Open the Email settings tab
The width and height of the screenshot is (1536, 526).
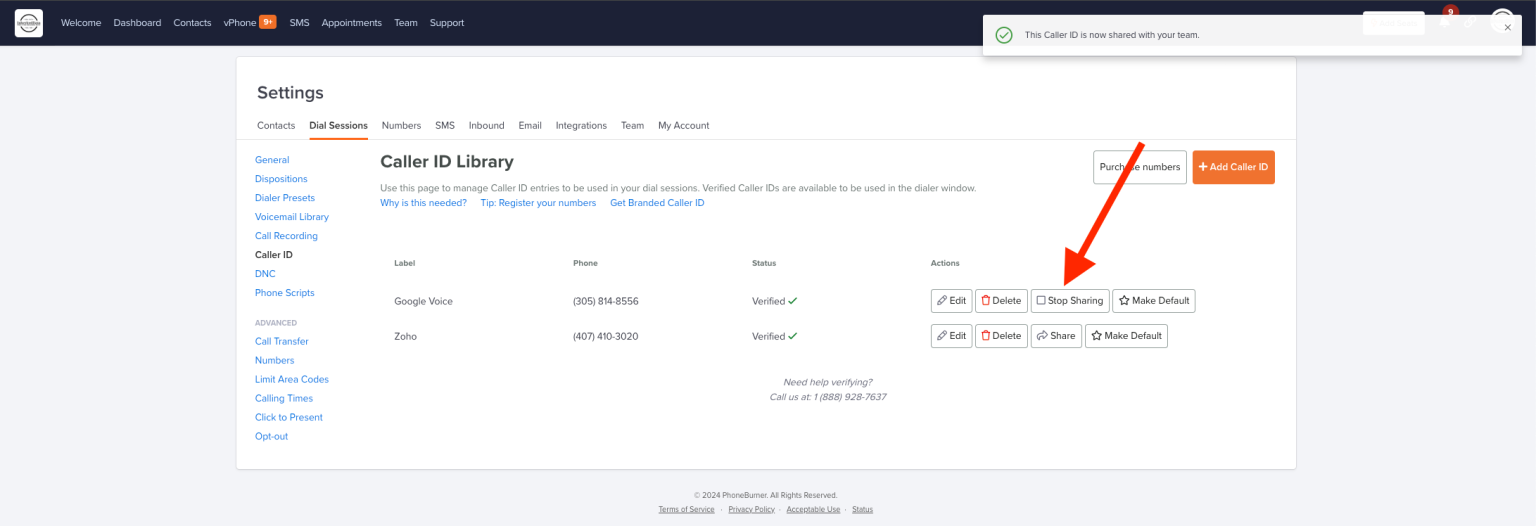pyautogui.click(x=530, y=126)
